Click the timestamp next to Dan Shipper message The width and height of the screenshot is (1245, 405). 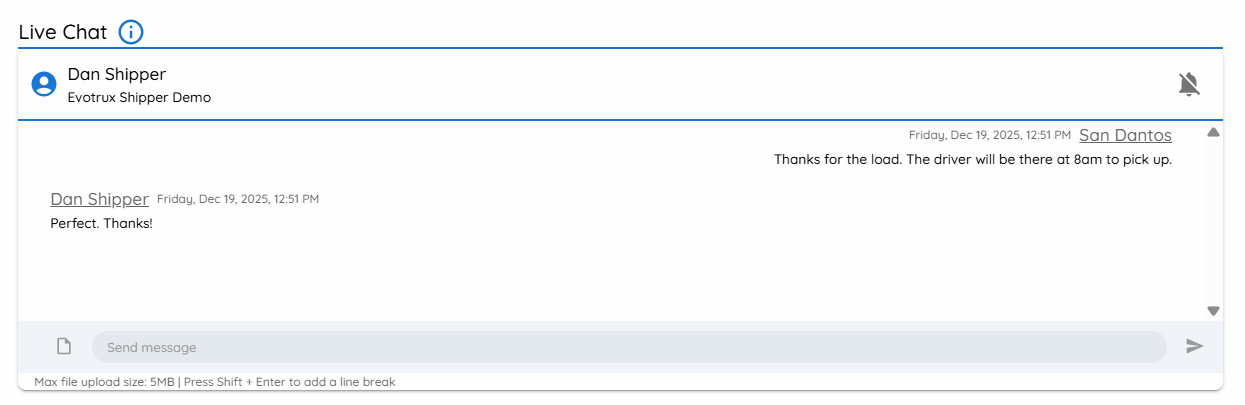click(x=238, y=199)
